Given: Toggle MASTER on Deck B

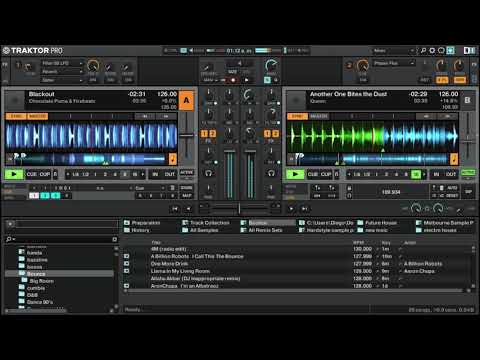Looking at the screenshot, I should [319, 116].
